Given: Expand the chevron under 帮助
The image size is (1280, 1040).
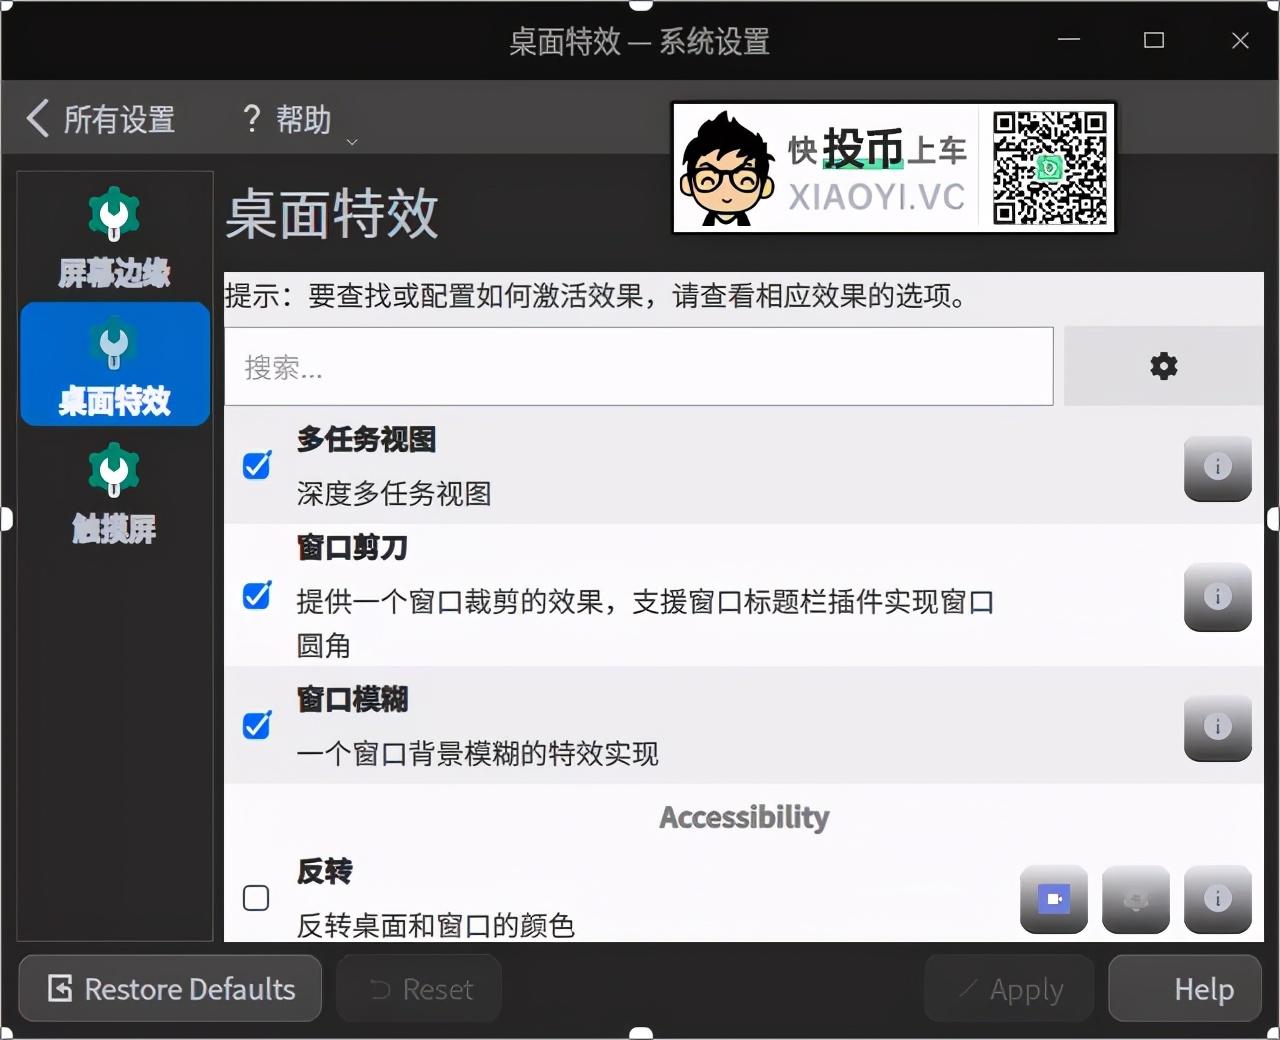Looking at the screenshot, I should [x=351, y=143].
